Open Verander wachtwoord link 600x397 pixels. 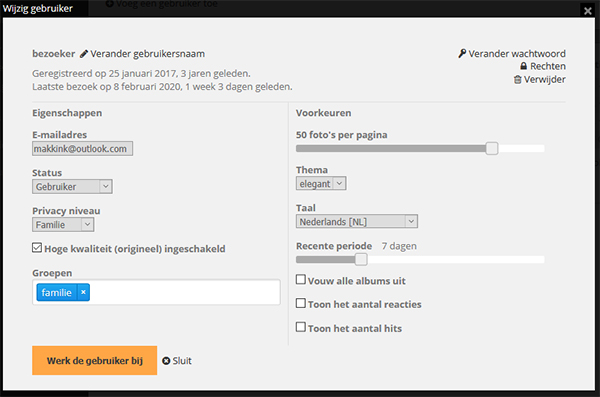(517, 54)
